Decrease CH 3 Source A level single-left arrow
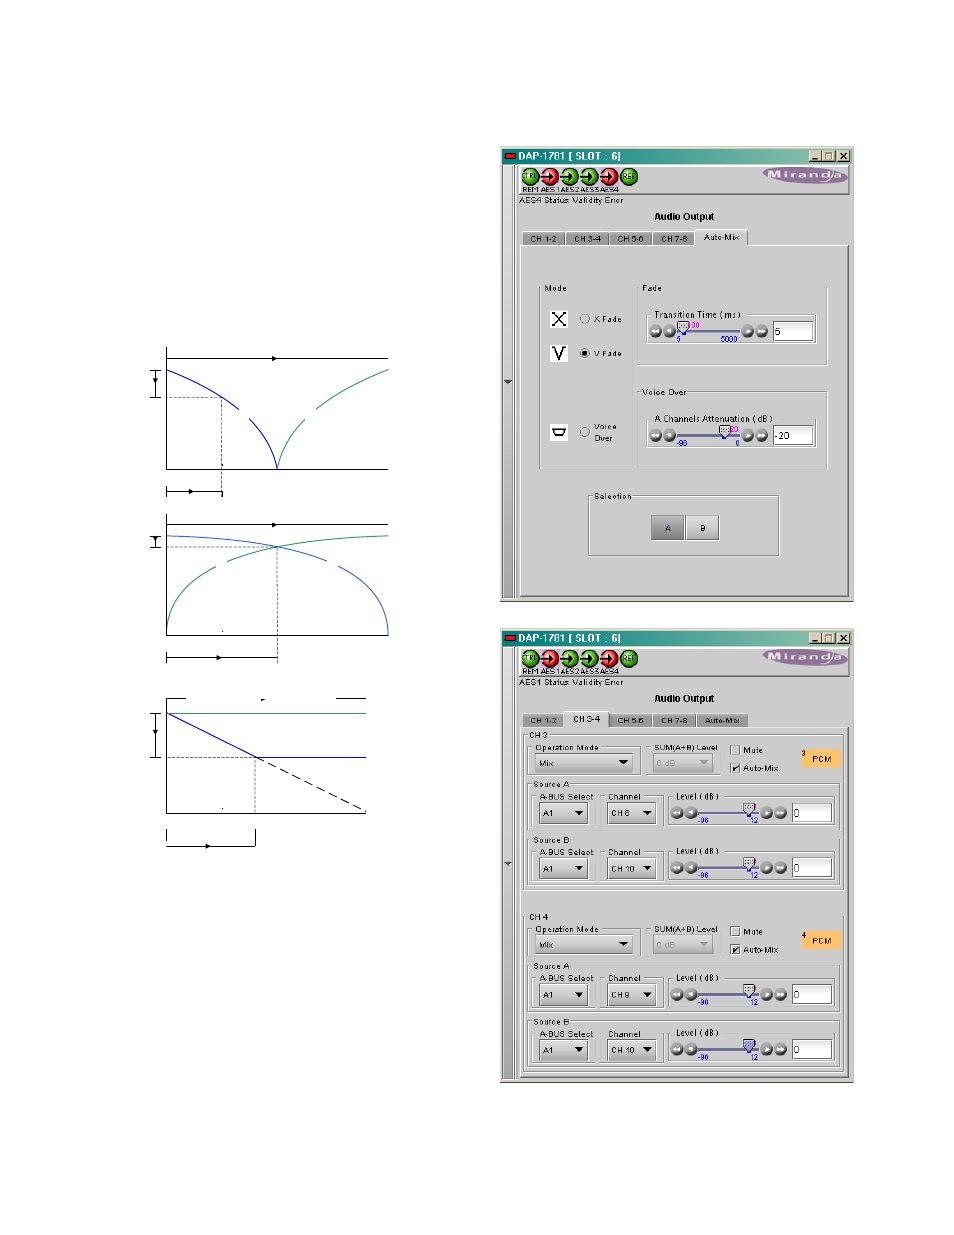Screen dimensions: 954x1235 coord(691,813)
